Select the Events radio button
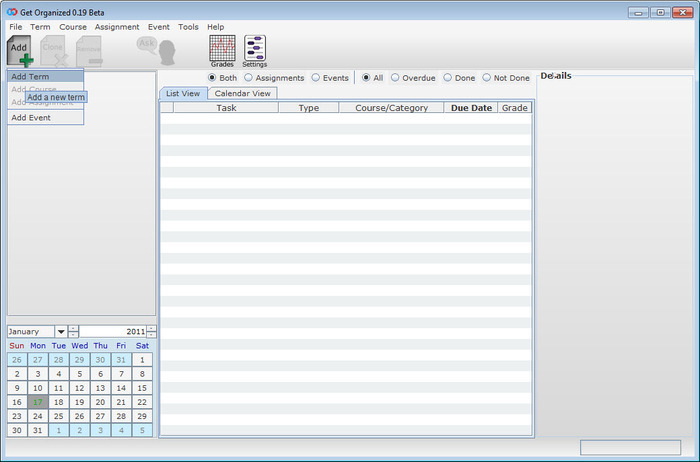Viewport: 700px width, 462px height. pyautogui.click(x=316, y=78)
